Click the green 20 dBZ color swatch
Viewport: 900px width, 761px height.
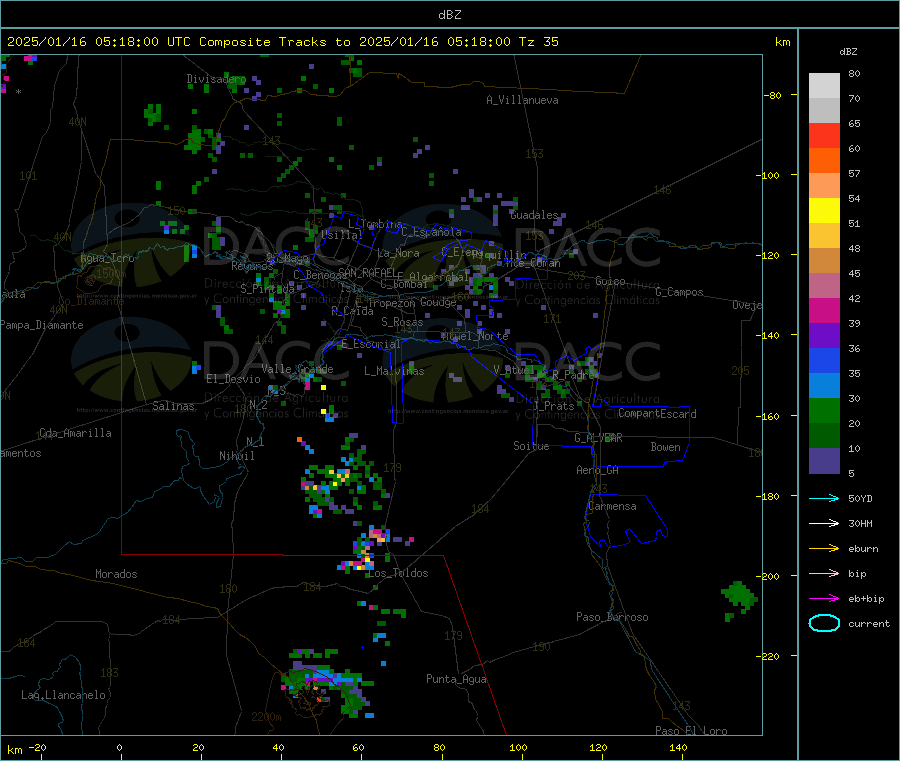(824, 410)
